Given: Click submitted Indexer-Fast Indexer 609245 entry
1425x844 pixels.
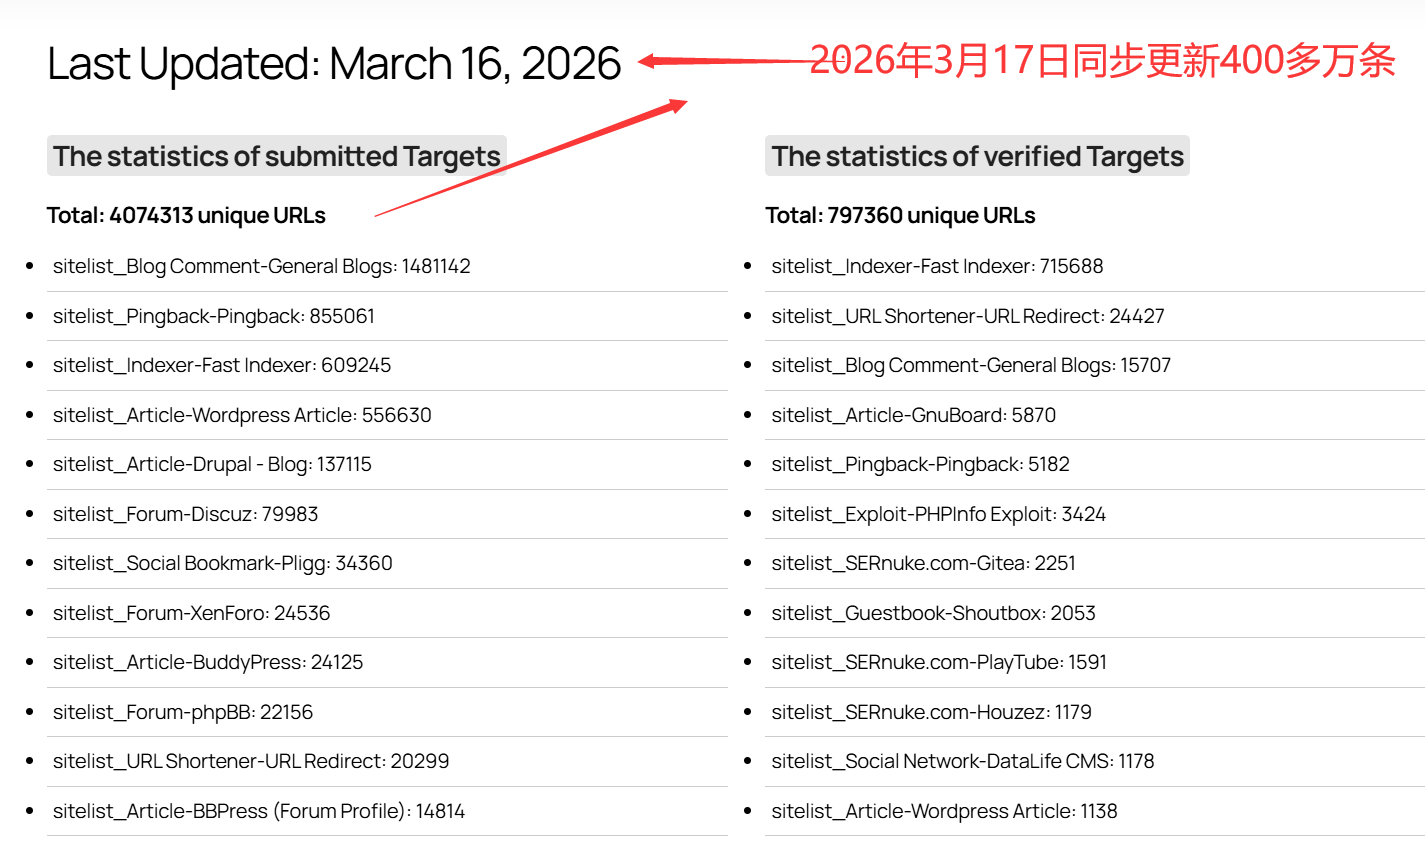Looking at the screenshot, I should click(x=222, y=365).
